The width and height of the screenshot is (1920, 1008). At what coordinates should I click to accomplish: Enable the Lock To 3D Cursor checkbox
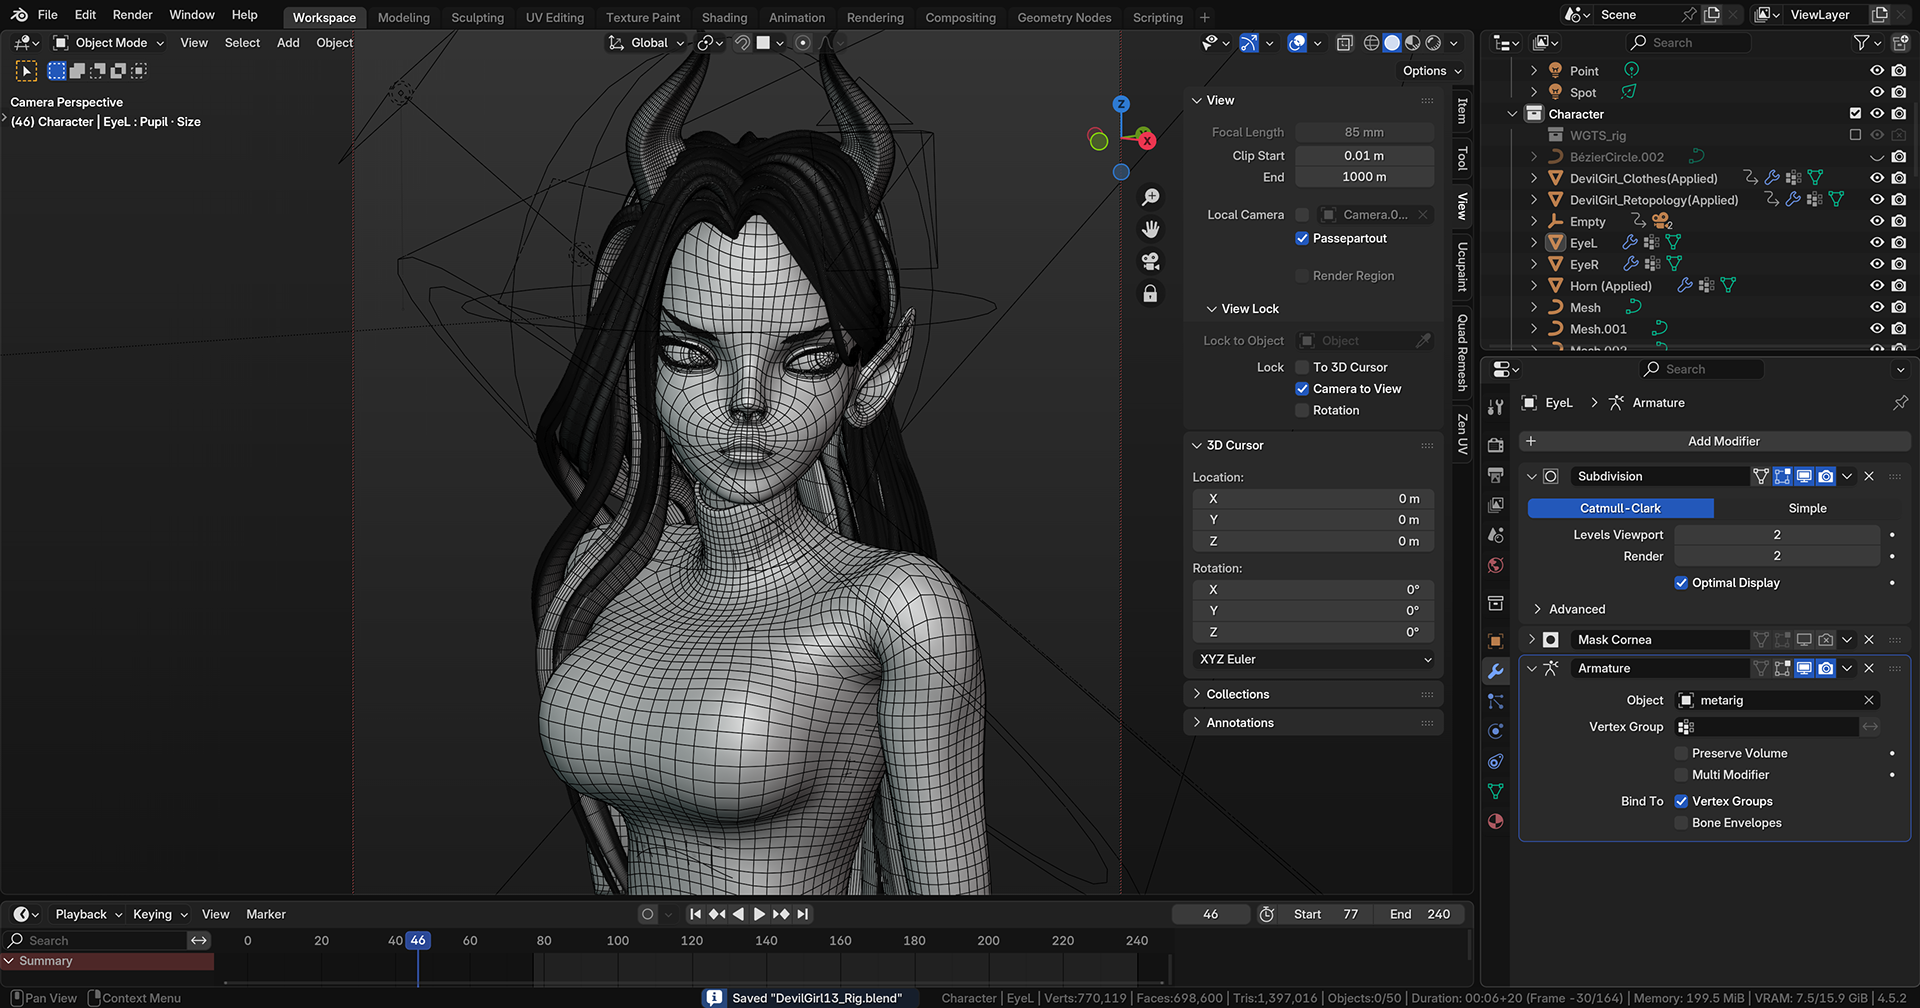[x=1302, y=367]
